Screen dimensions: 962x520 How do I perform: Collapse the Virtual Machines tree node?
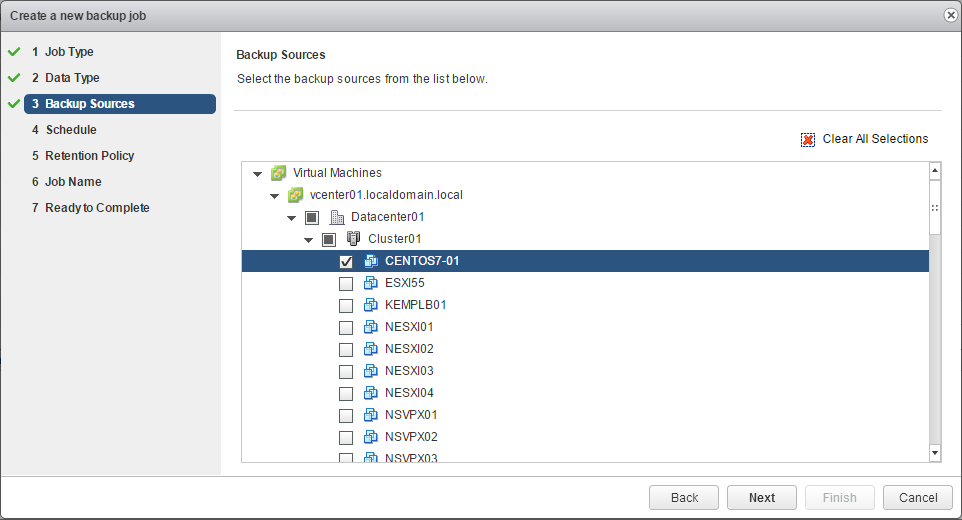(x=258, y=174)
